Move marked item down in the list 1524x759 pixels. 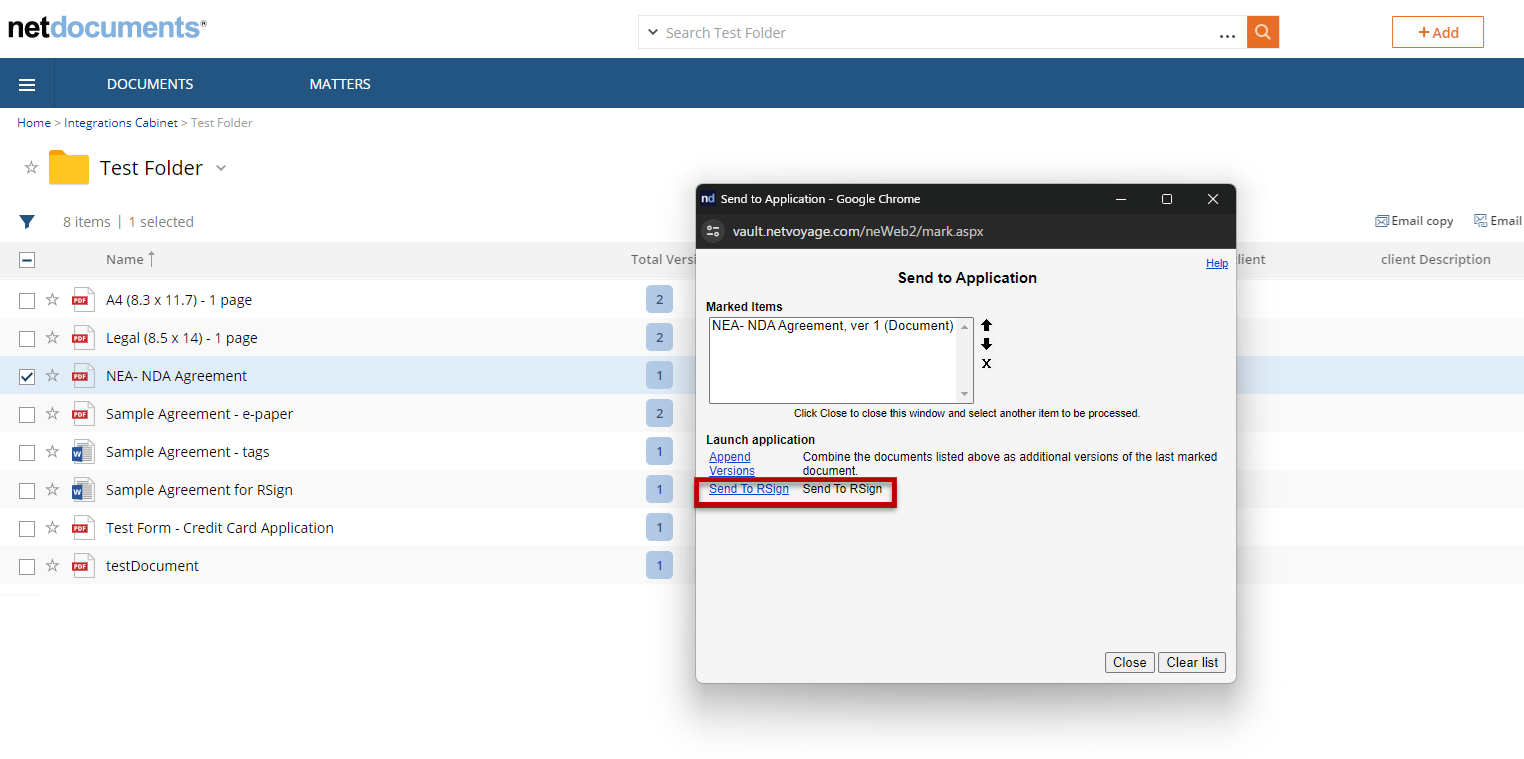click(x=986, y=344)
